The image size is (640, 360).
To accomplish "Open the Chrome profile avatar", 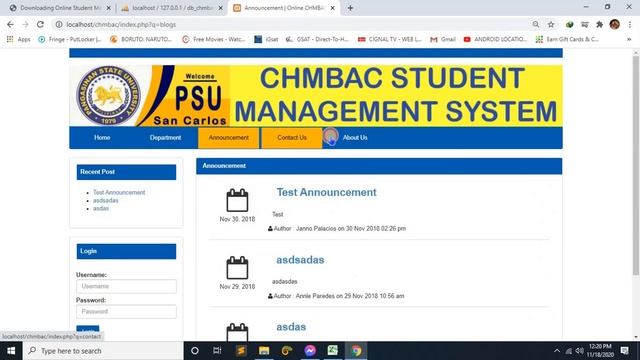I will (615, 24).
